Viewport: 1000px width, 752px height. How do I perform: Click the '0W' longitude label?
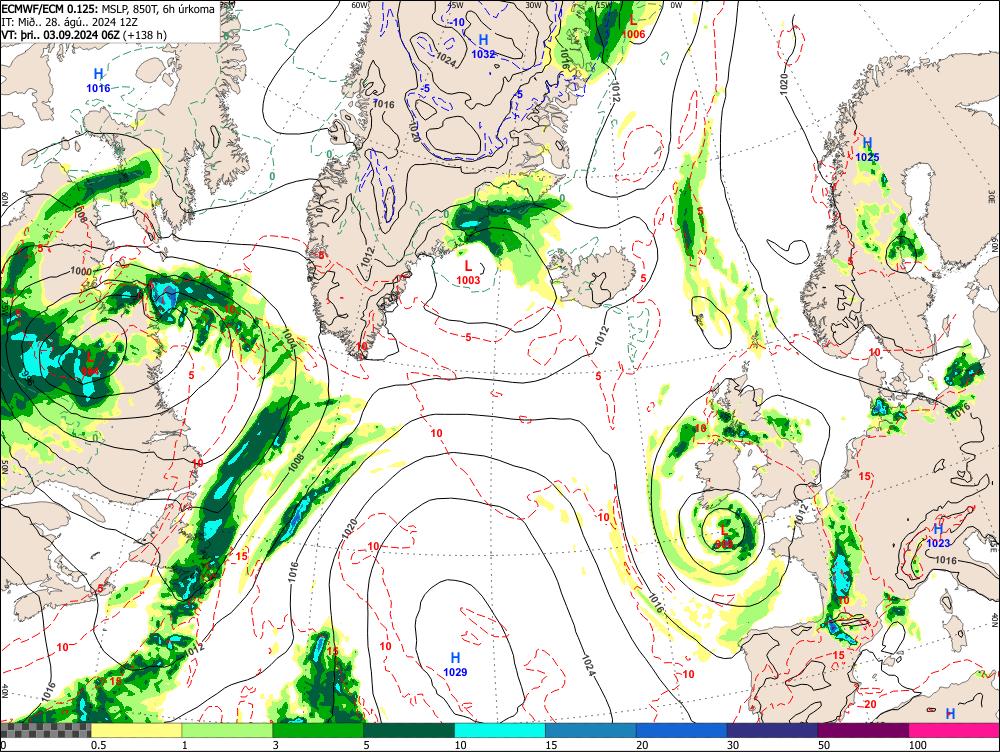point(676,5)
